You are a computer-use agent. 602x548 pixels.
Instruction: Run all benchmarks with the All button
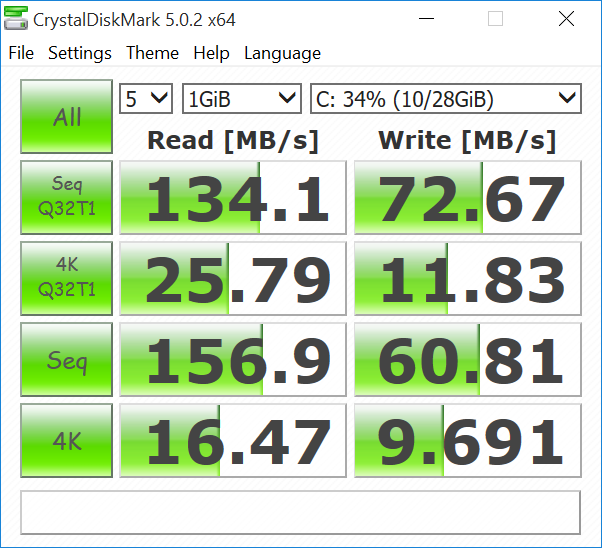pyautogui.click(x=67, y=117)
